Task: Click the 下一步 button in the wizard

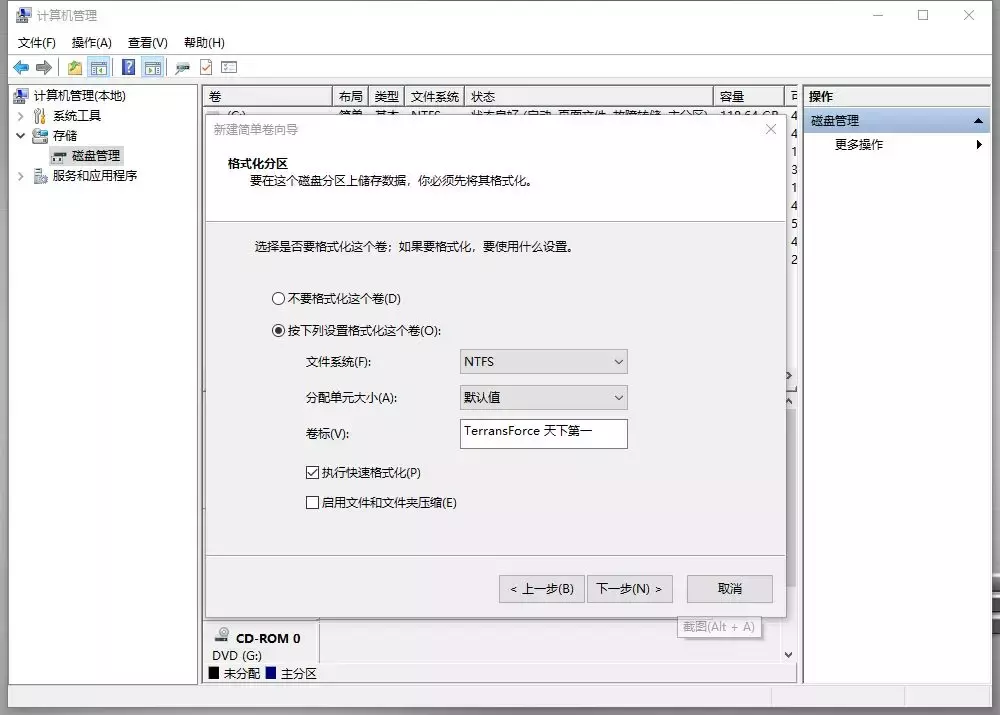Action: (630, 588)
